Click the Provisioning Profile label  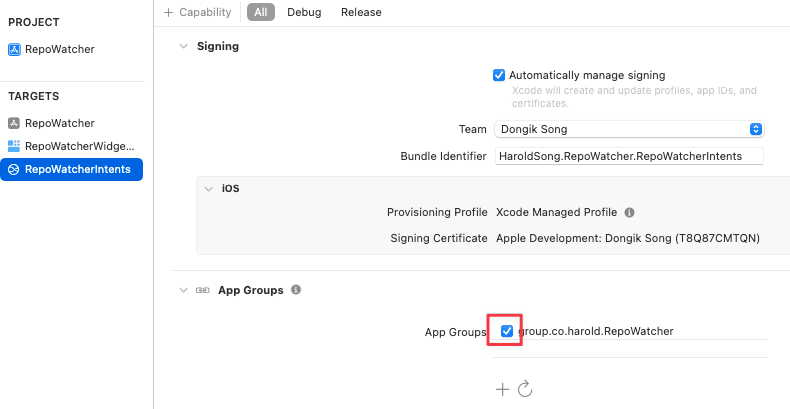pyautogui.click(x=437, y=213)
